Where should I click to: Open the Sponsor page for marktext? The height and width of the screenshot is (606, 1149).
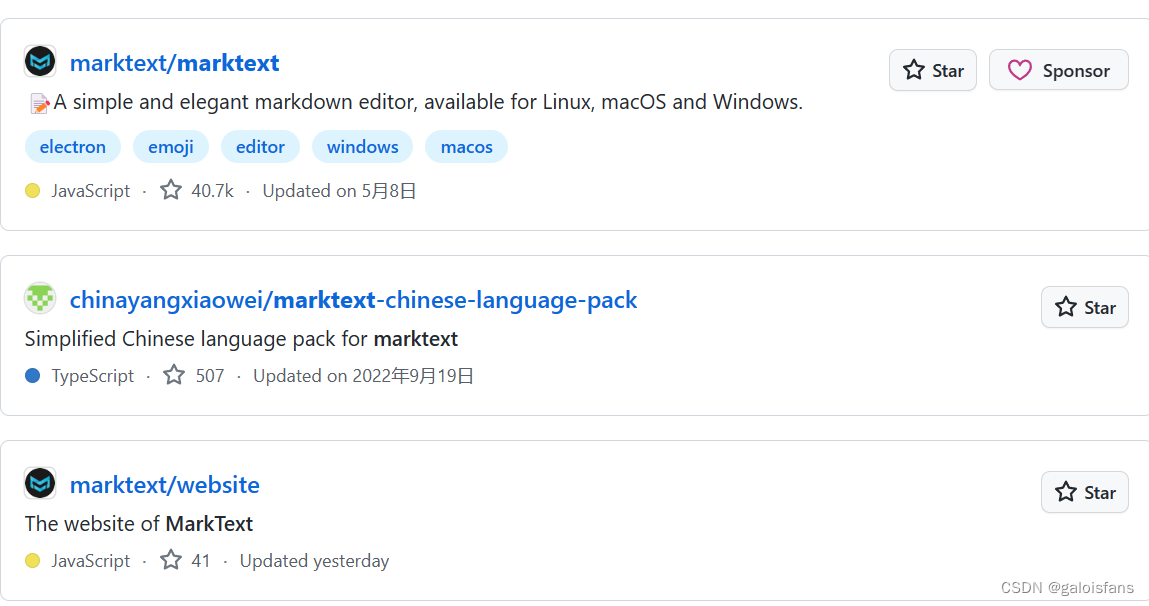click(1058, 70)
